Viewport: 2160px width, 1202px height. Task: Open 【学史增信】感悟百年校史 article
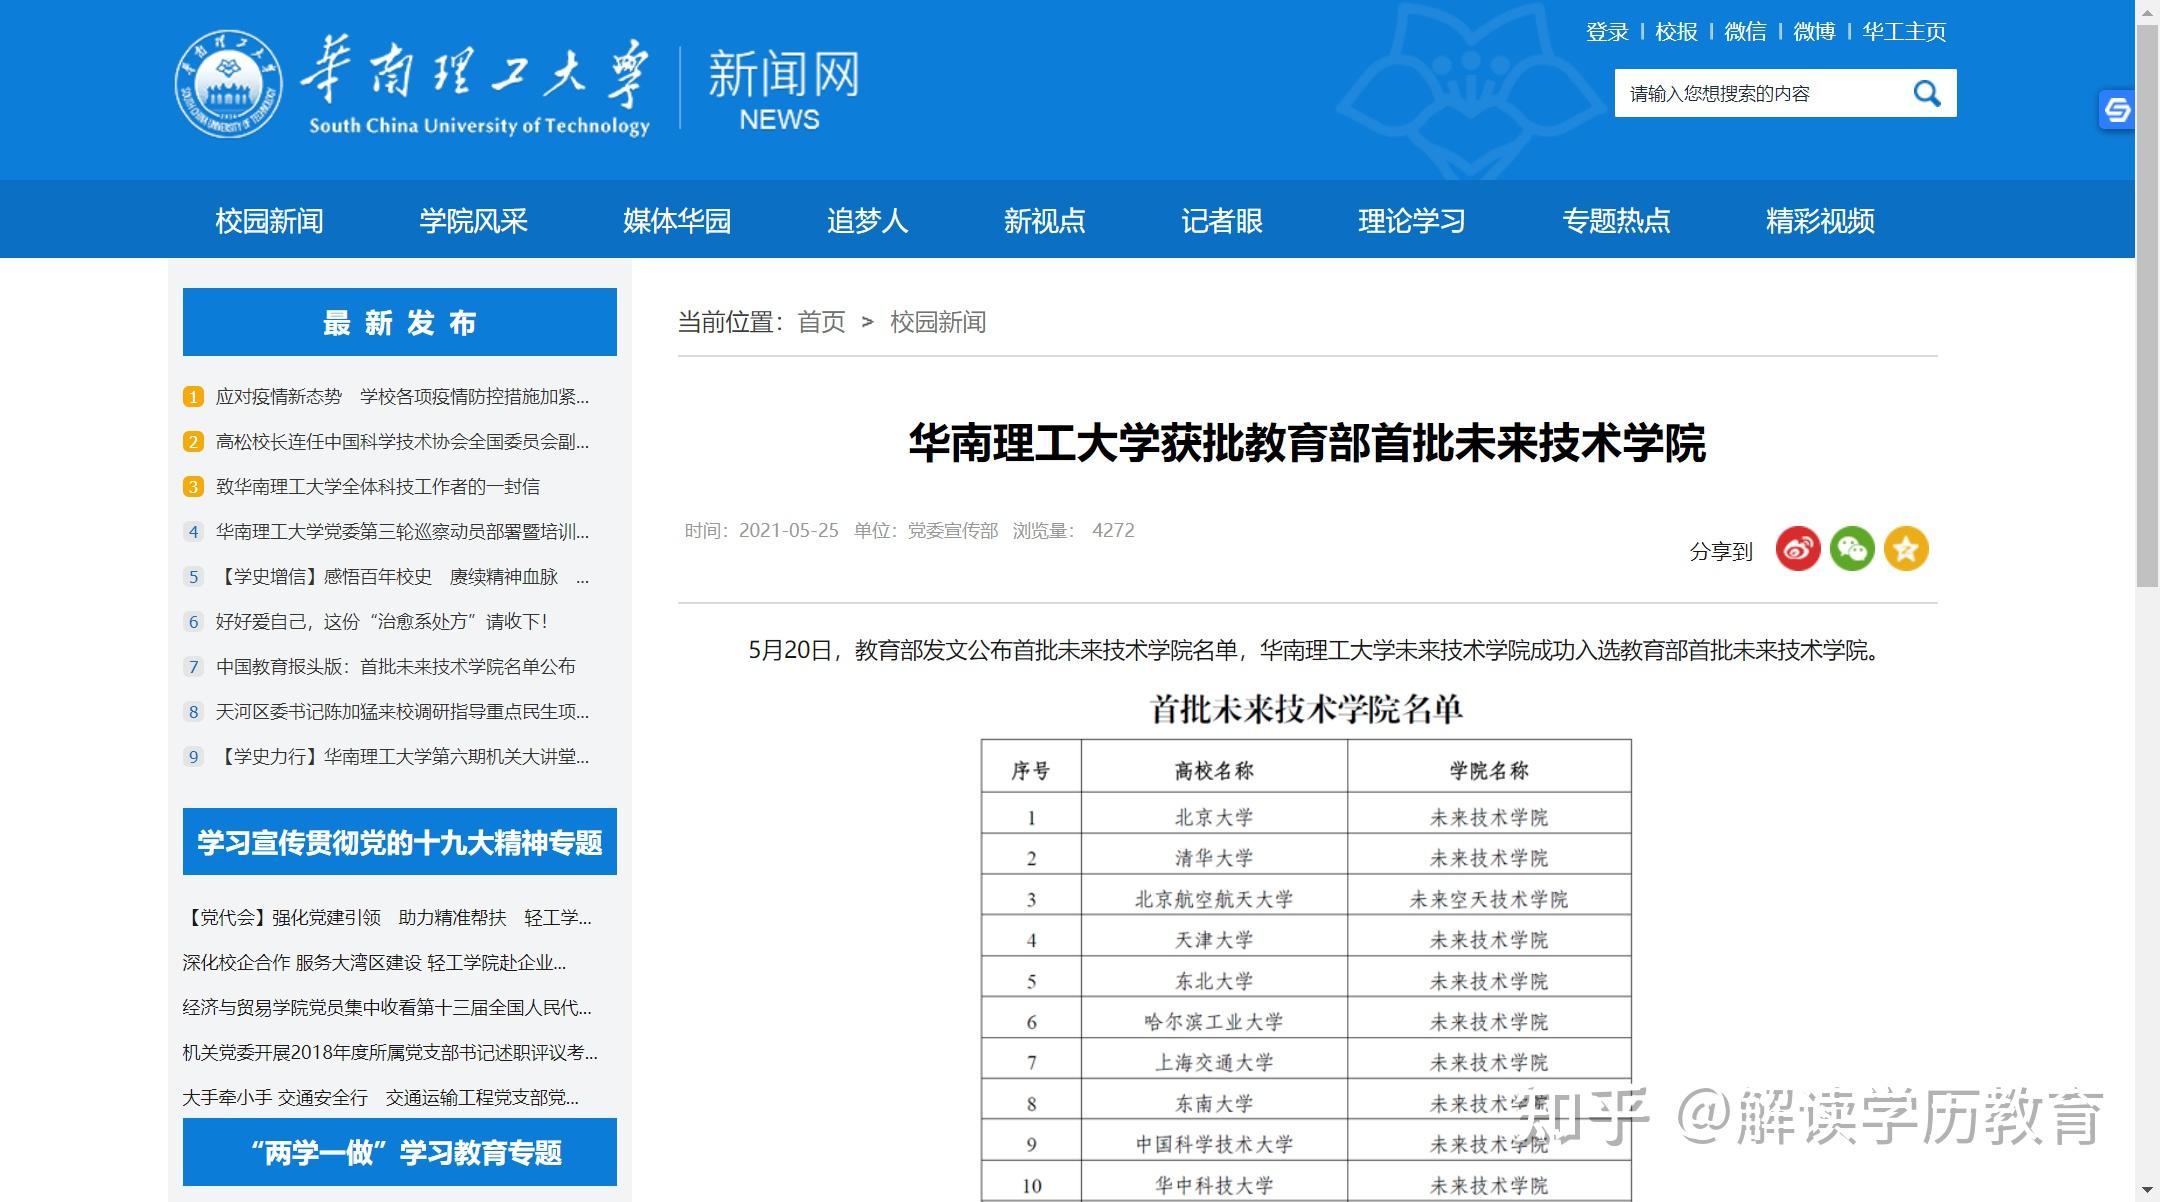(x=402, y=577)
